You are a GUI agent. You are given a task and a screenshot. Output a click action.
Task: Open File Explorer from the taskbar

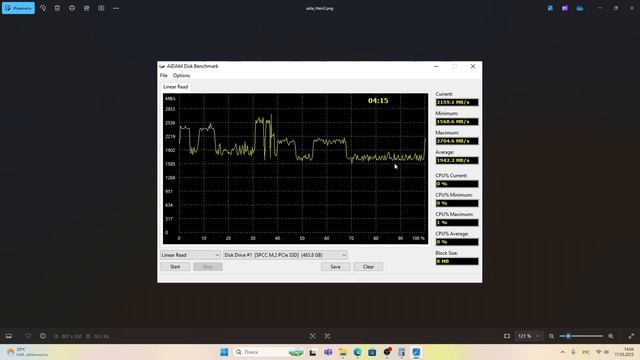pos(342,352)
